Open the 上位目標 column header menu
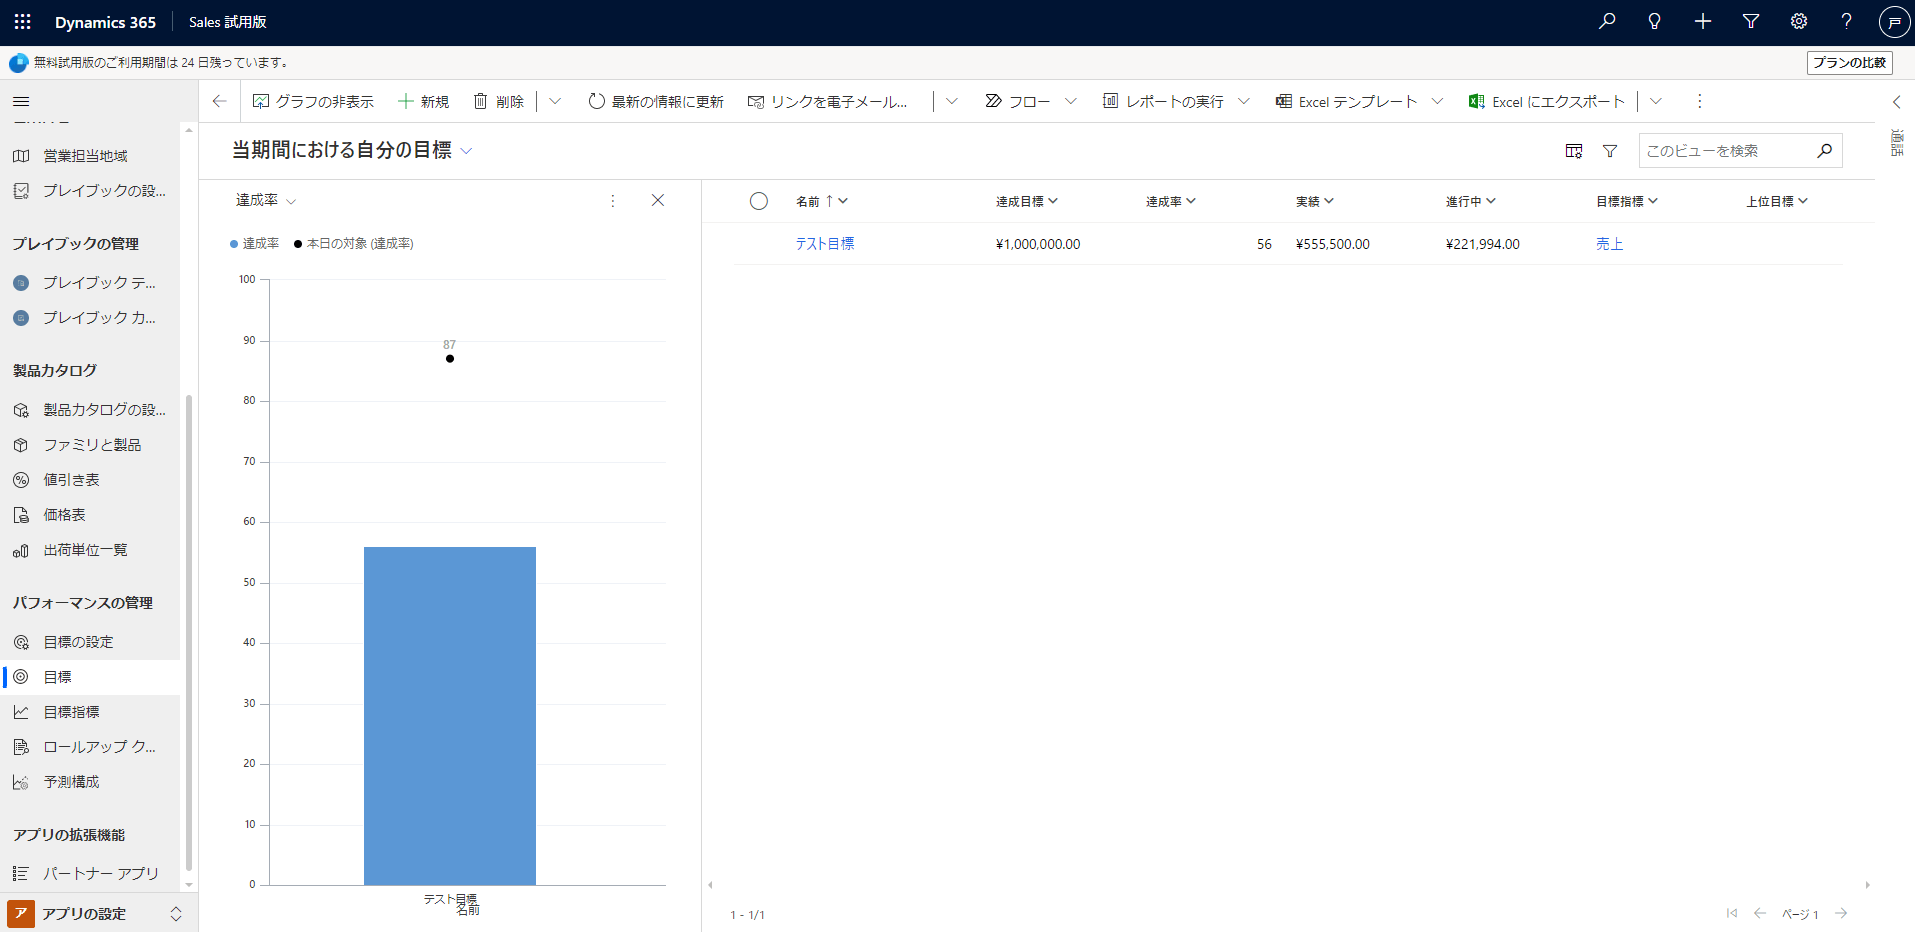 tap(1776, 201)
